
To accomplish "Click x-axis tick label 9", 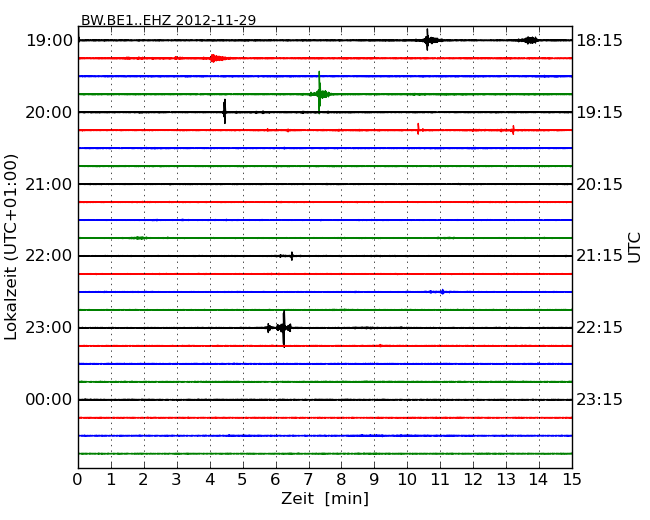I will click(x=374, y=479).
